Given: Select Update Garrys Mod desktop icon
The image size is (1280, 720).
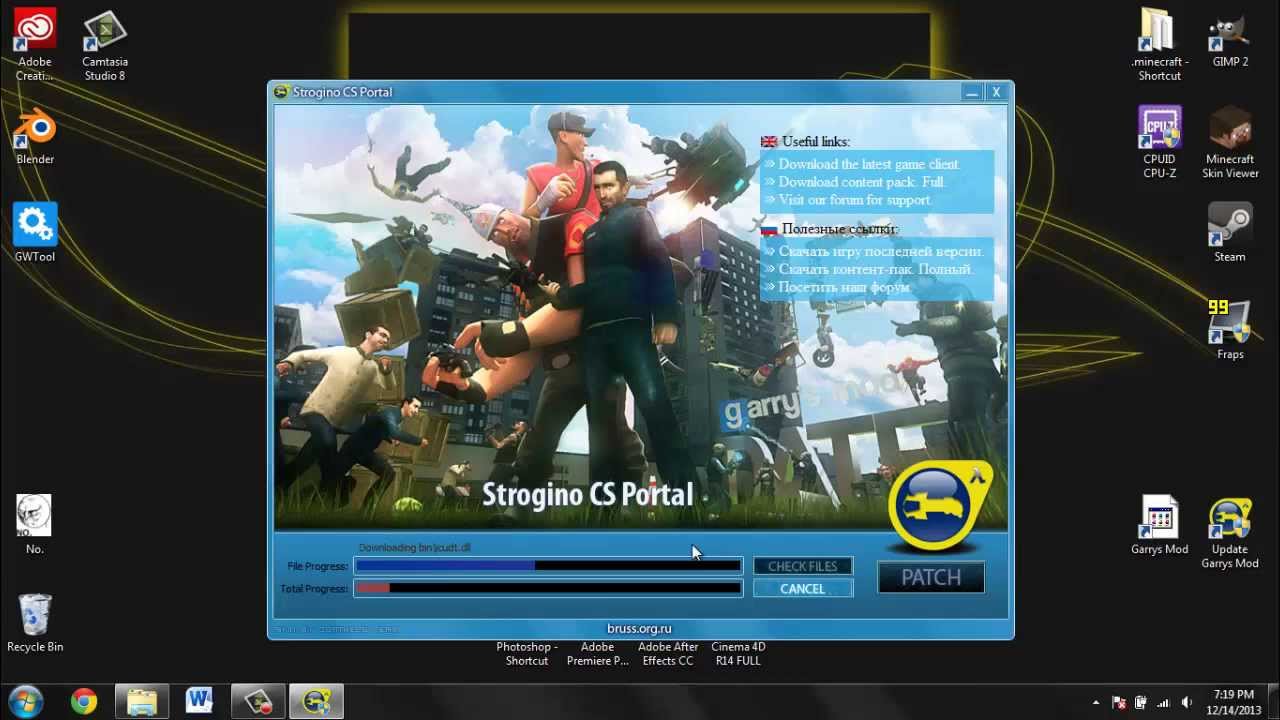Looking at the screenshot, I should tap(1230, 532).
